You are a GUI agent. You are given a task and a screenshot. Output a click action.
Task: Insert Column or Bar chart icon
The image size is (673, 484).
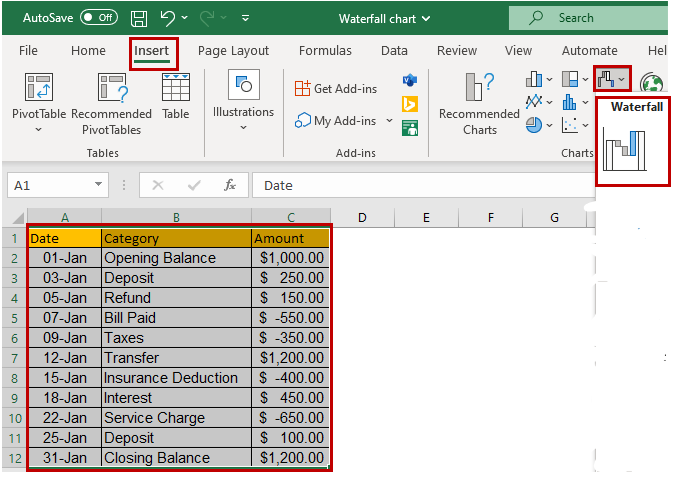[534, 79]
